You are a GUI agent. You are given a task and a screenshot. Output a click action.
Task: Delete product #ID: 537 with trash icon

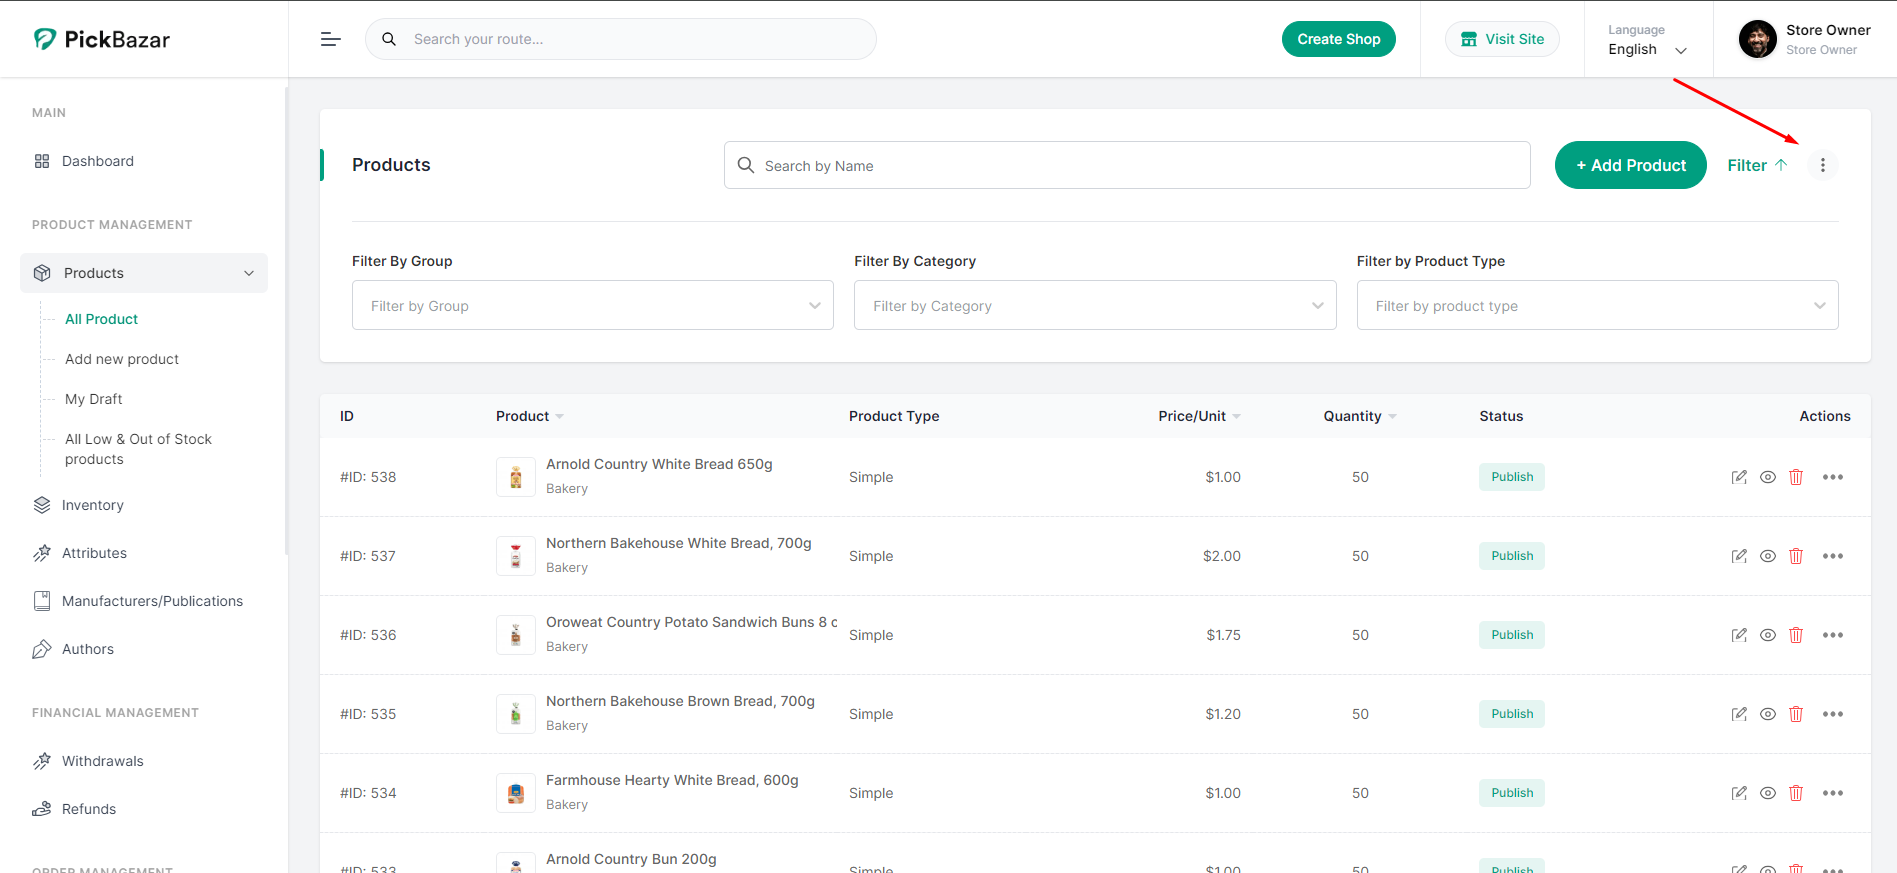pos(1795,556)
